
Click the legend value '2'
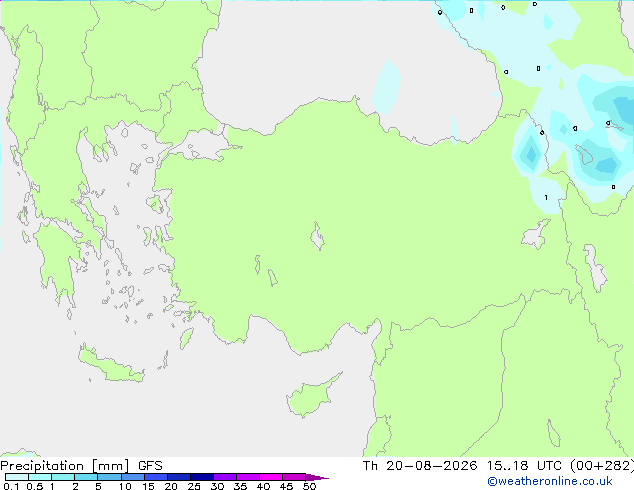tap(75, 486)
